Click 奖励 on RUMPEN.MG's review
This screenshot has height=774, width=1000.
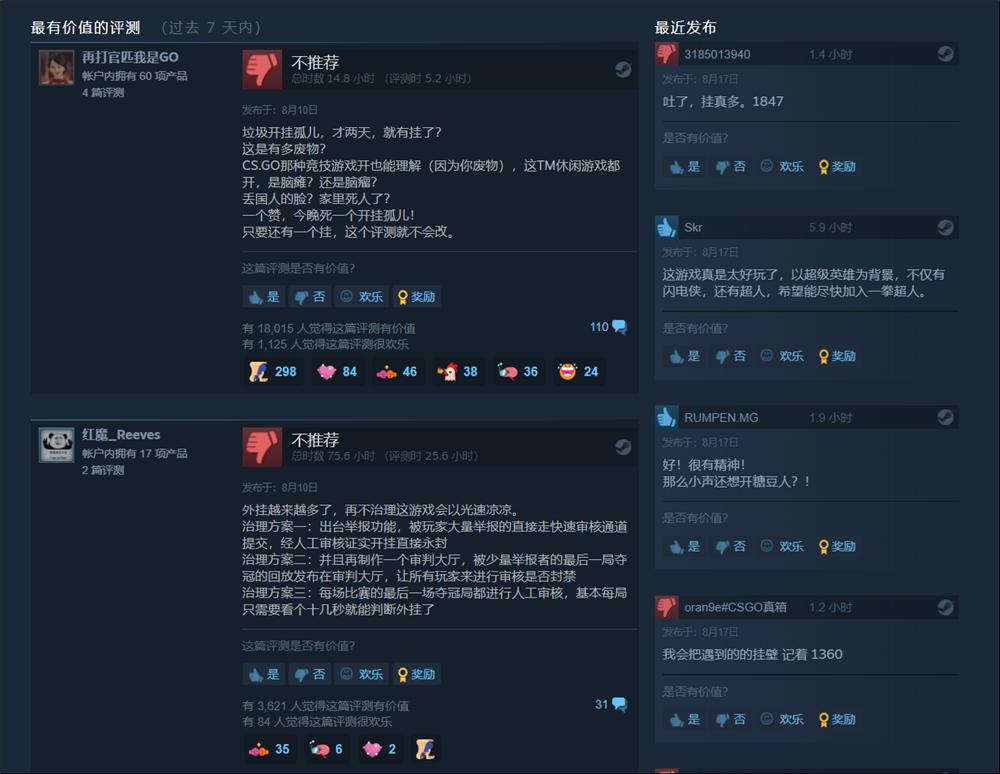(837, 546)
